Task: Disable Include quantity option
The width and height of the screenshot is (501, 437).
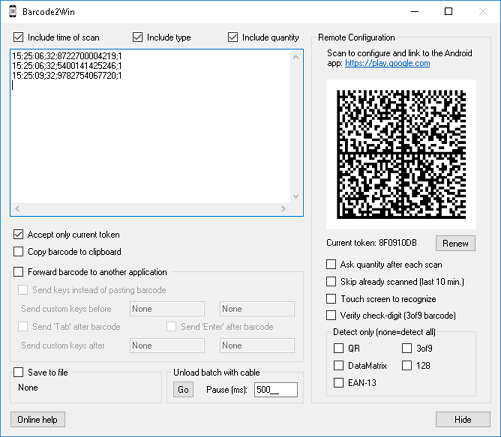Action: (x=233, y=37)
